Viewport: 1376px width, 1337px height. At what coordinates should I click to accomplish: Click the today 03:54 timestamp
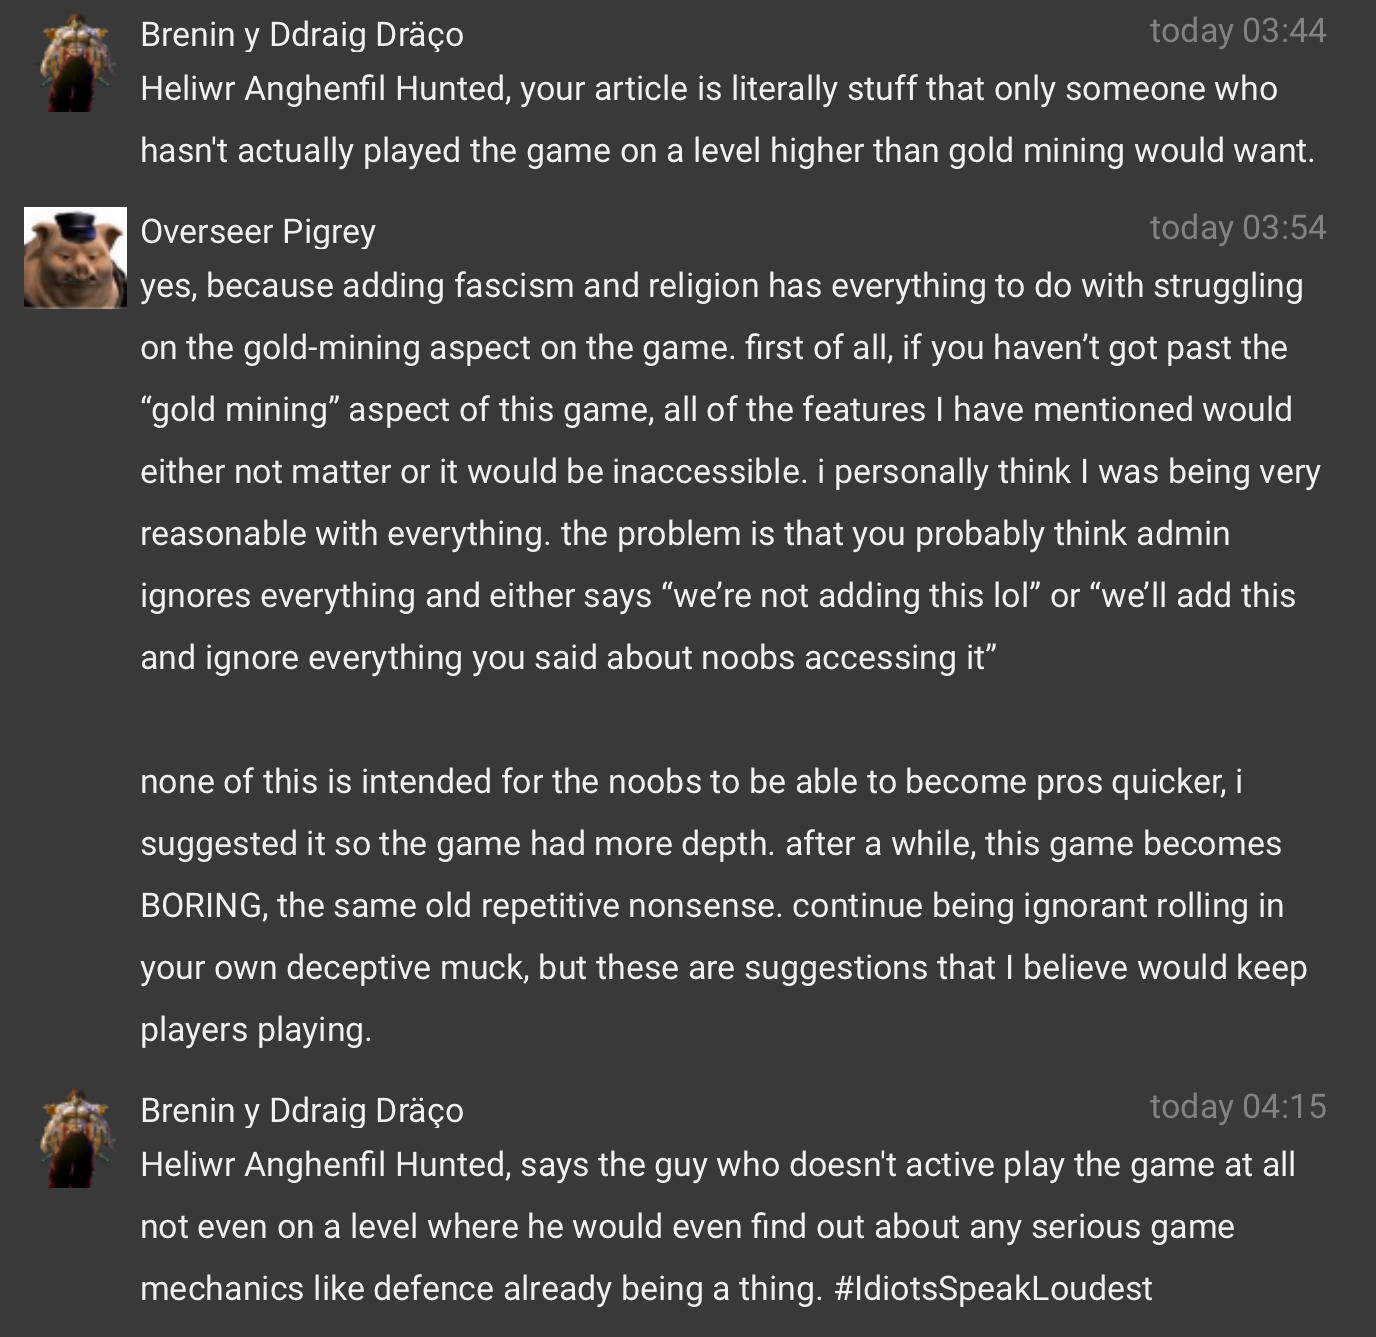click(1238, 228)
